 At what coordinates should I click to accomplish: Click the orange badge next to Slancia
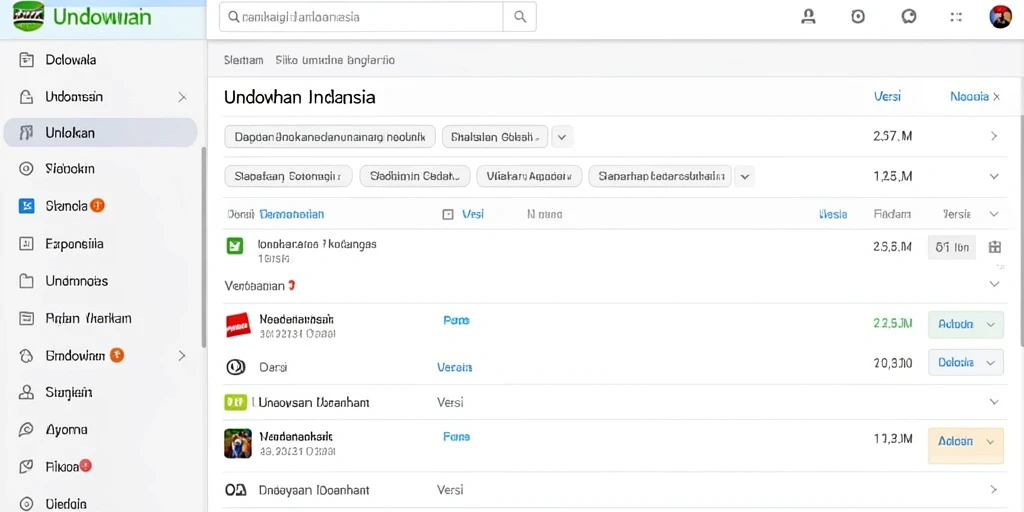coord(97,206)
